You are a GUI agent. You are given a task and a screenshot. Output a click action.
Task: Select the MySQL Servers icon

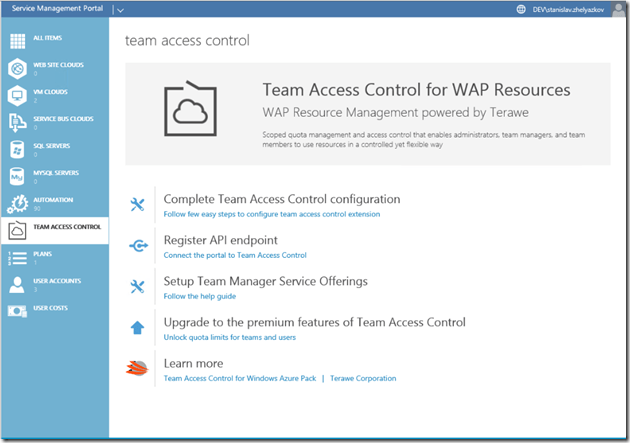point(17,177)
